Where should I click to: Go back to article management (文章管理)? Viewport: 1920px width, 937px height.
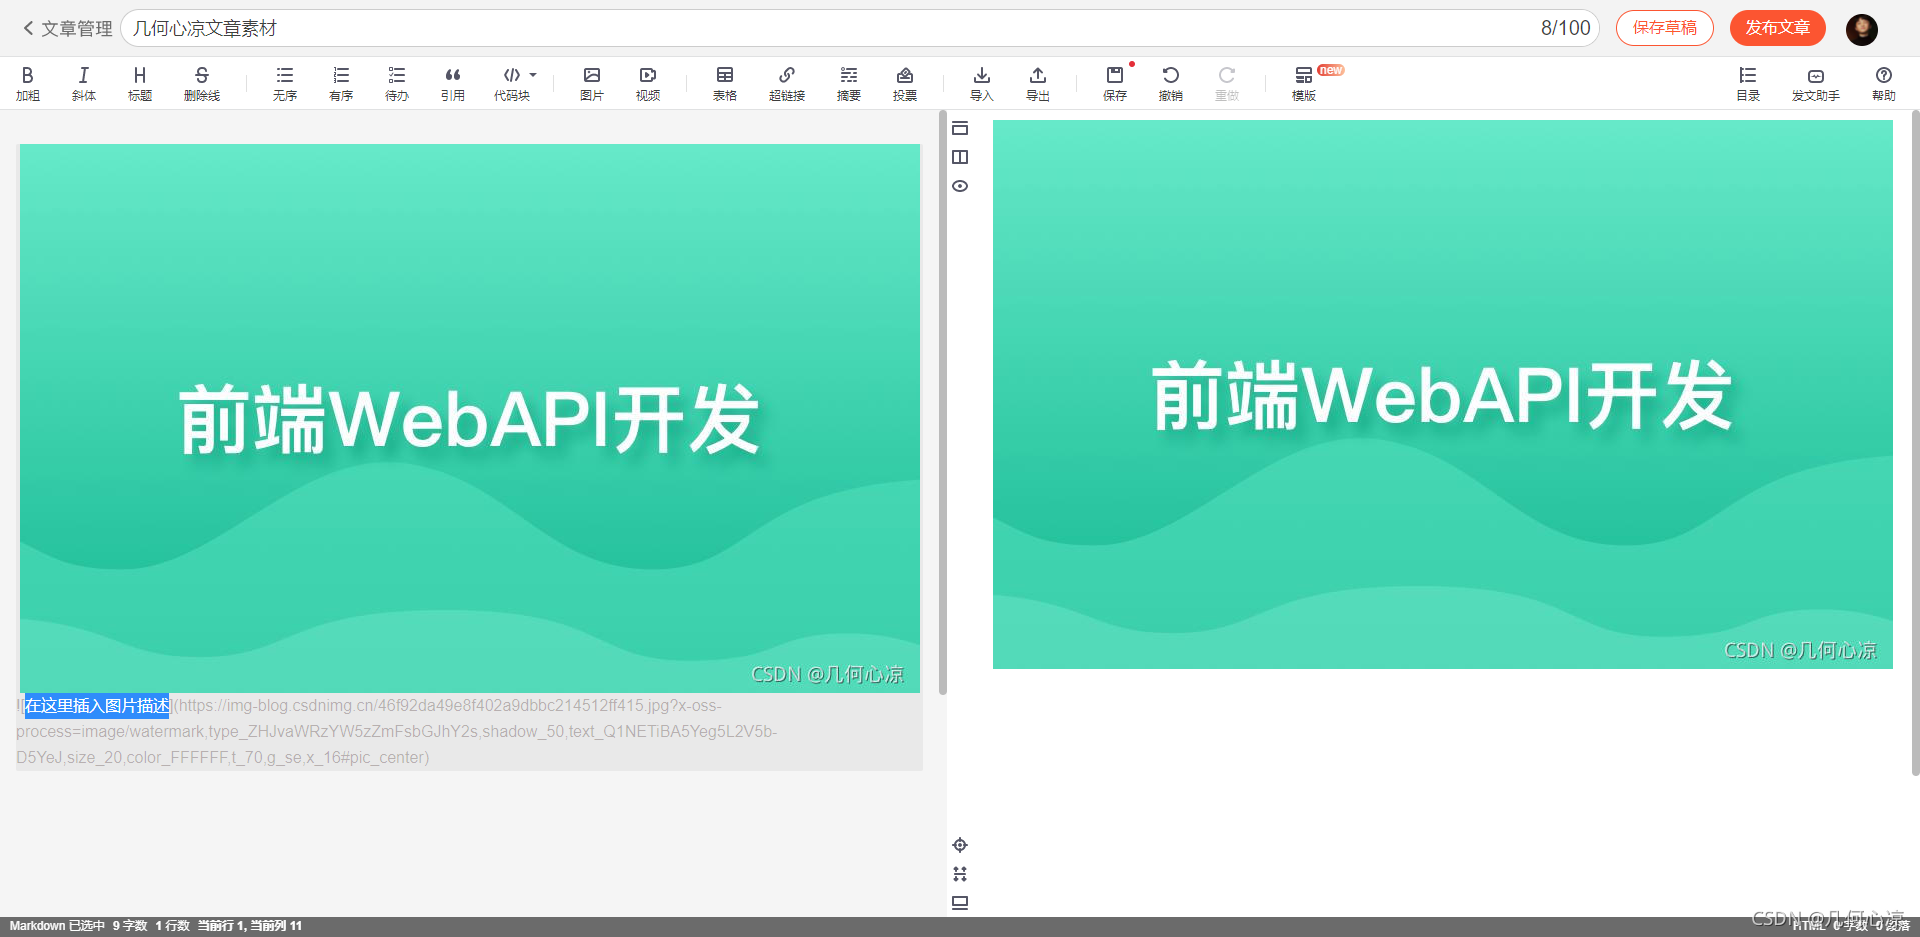tap(67, 28)
